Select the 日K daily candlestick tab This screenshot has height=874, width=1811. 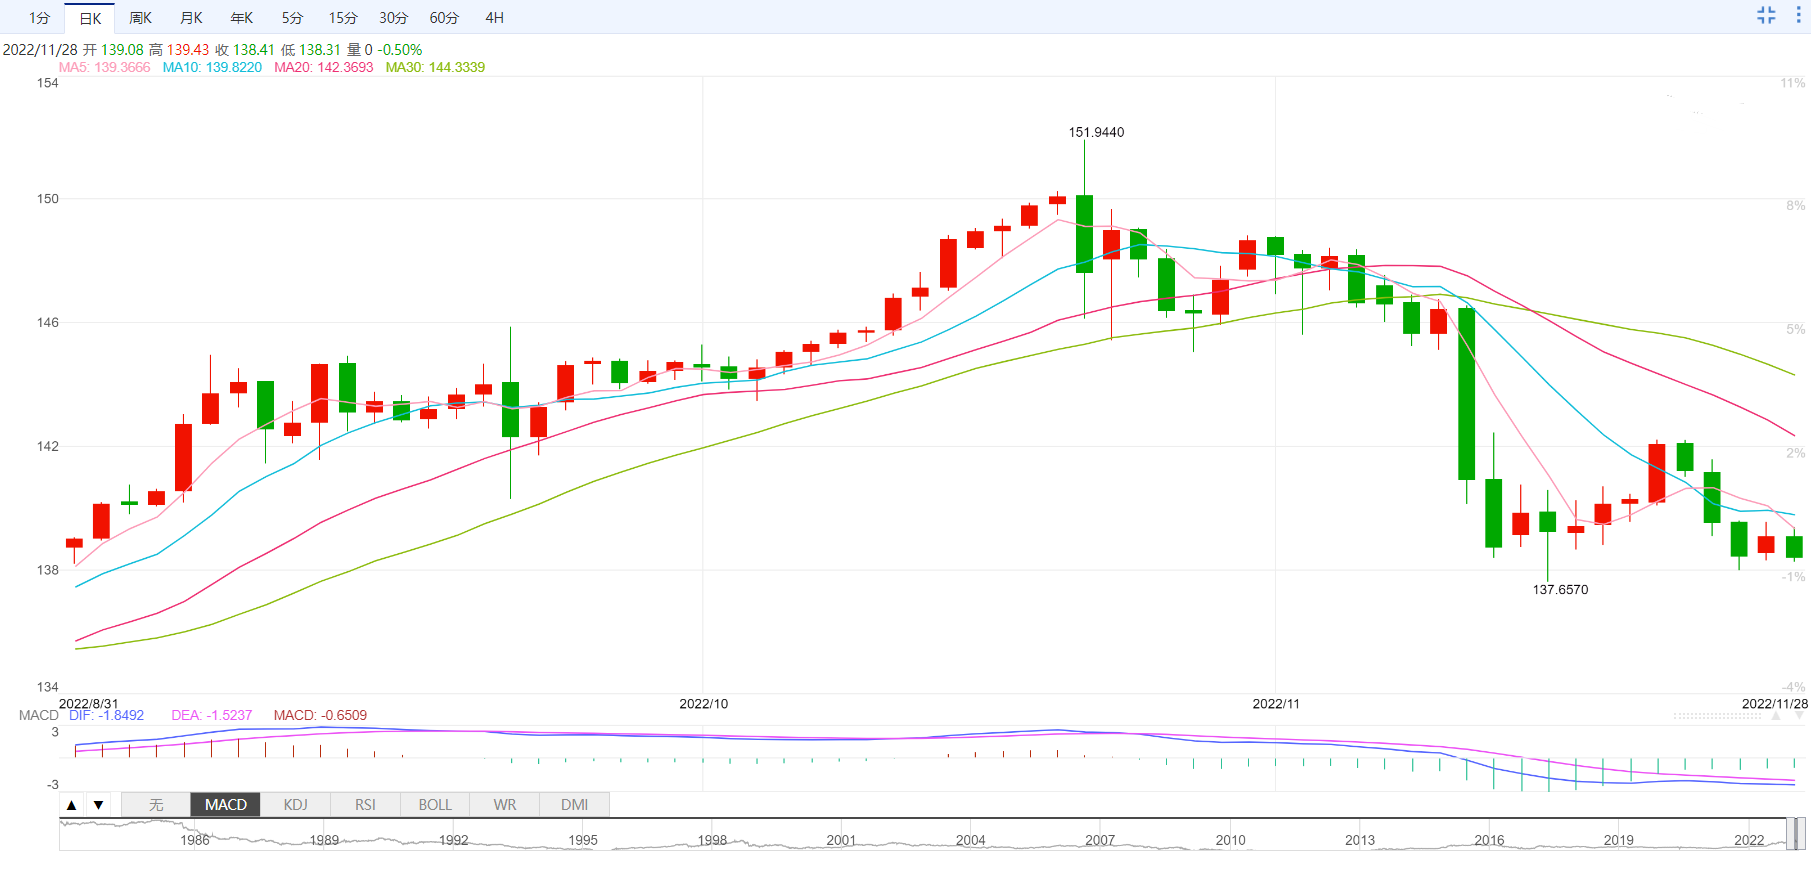tap(90, 18)
